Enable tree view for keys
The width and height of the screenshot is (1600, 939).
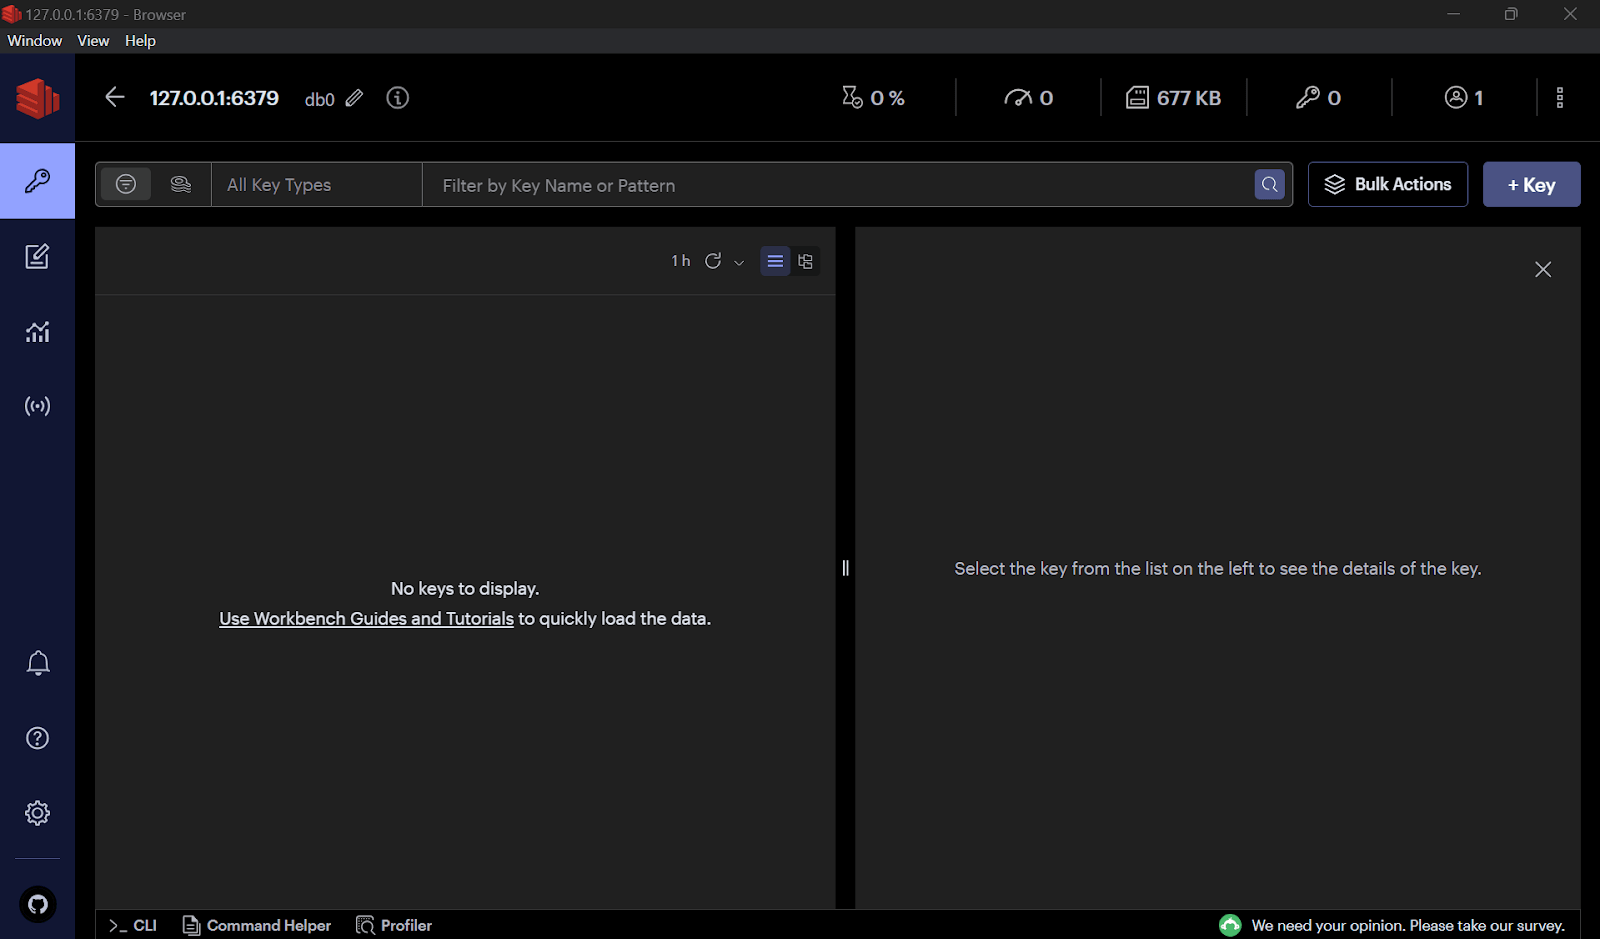[x=805, y=261]
